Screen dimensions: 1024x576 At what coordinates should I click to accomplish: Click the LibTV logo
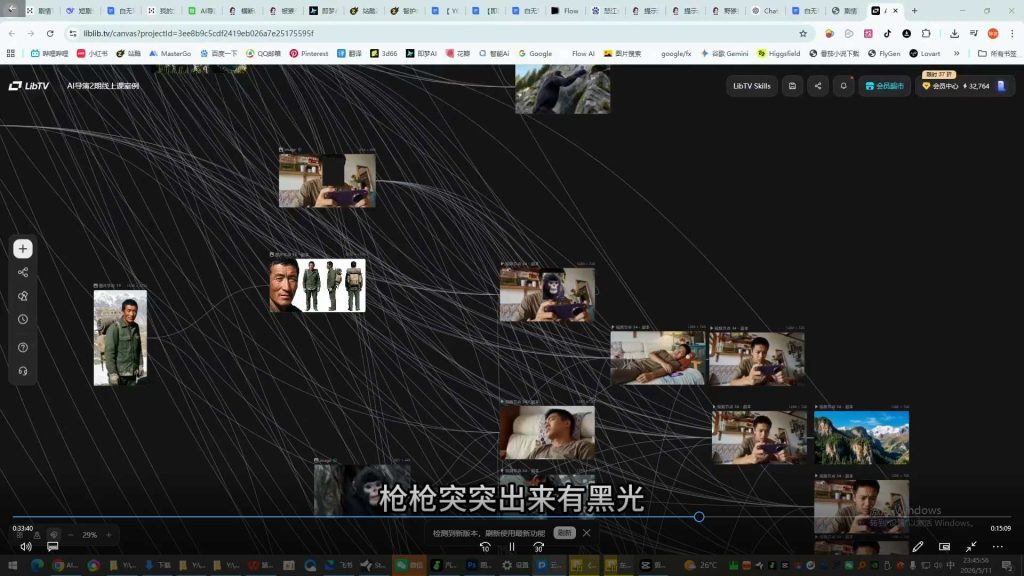tap(29, 86)
